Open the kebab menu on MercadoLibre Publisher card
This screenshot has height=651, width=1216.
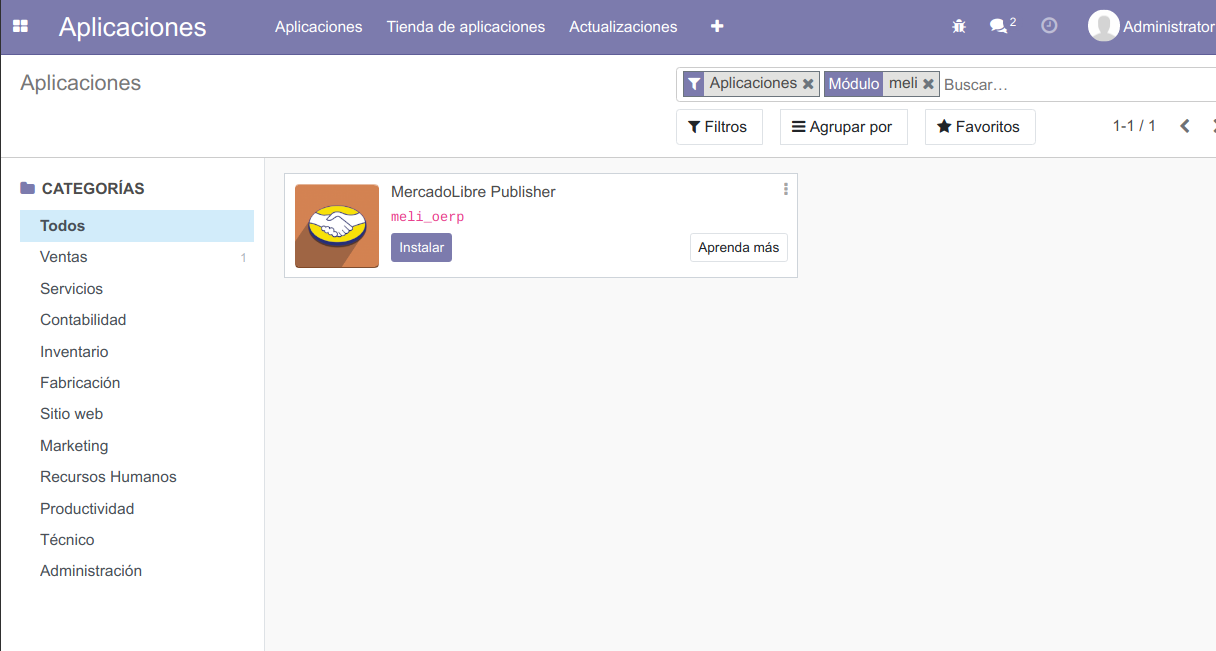pyautogui.click(x=785, y=189)
